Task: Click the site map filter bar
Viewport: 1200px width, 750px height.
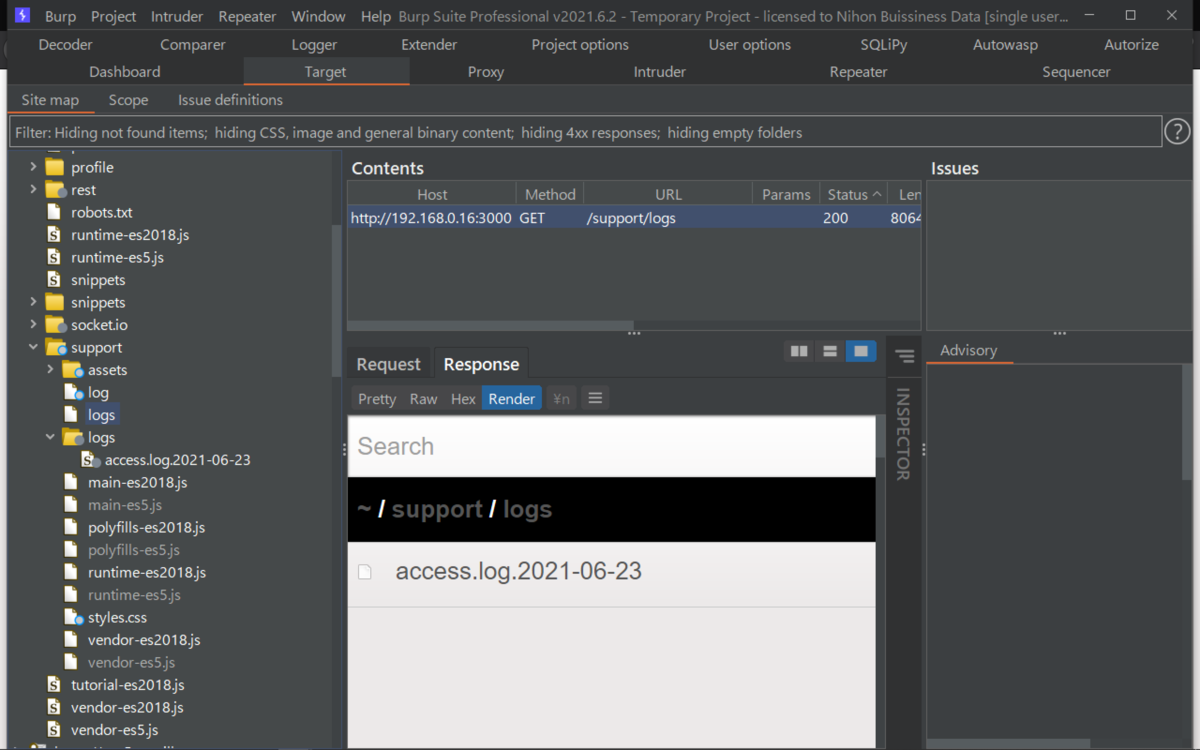Action: (x=585, y=132)
